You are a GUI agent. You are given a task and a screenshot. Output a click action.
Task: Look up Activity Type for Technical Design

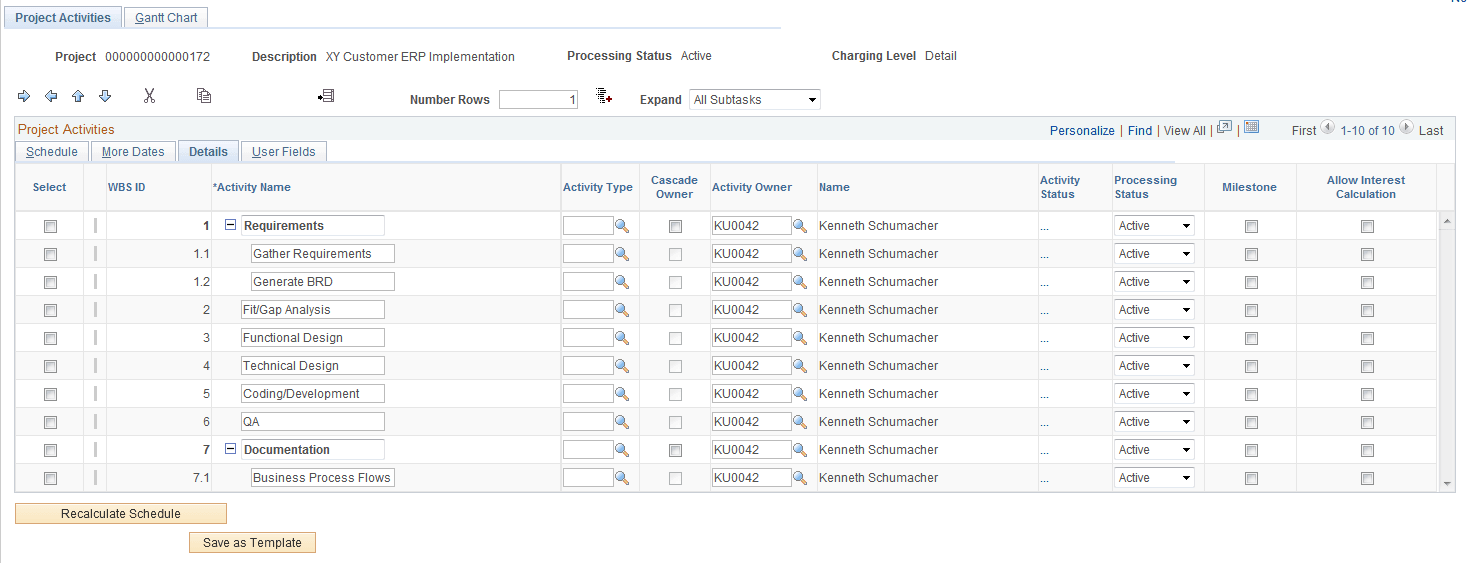(x=622, y=366)
